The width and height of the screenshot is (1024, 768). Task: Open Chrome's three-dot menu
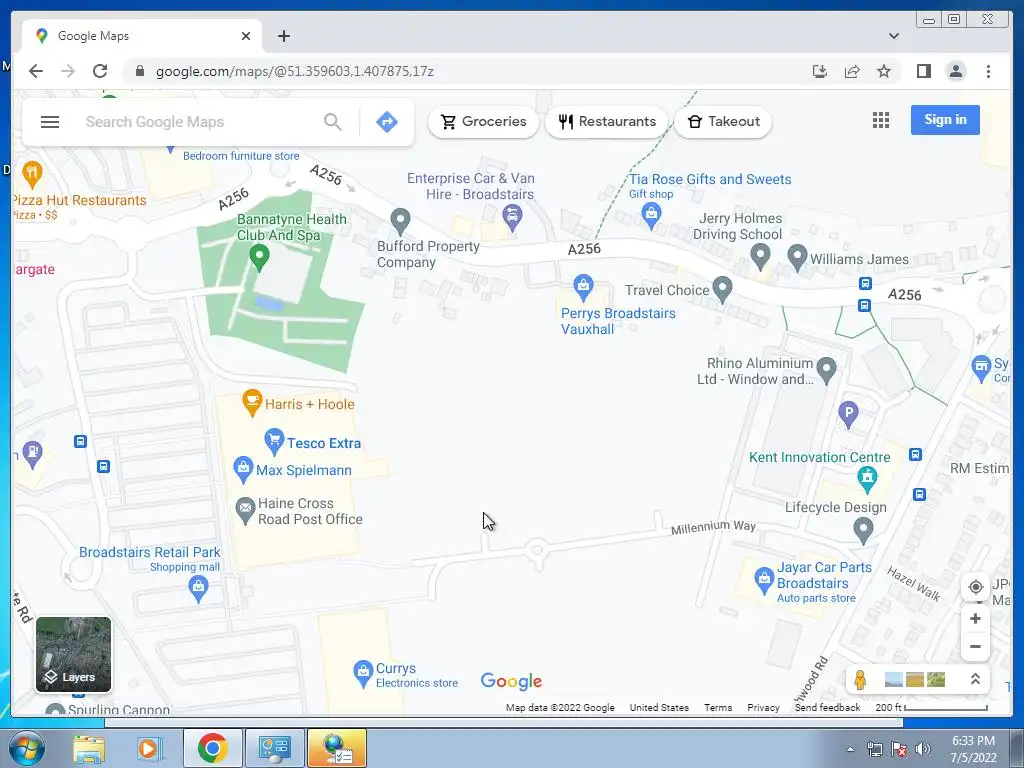pos(988,71)
